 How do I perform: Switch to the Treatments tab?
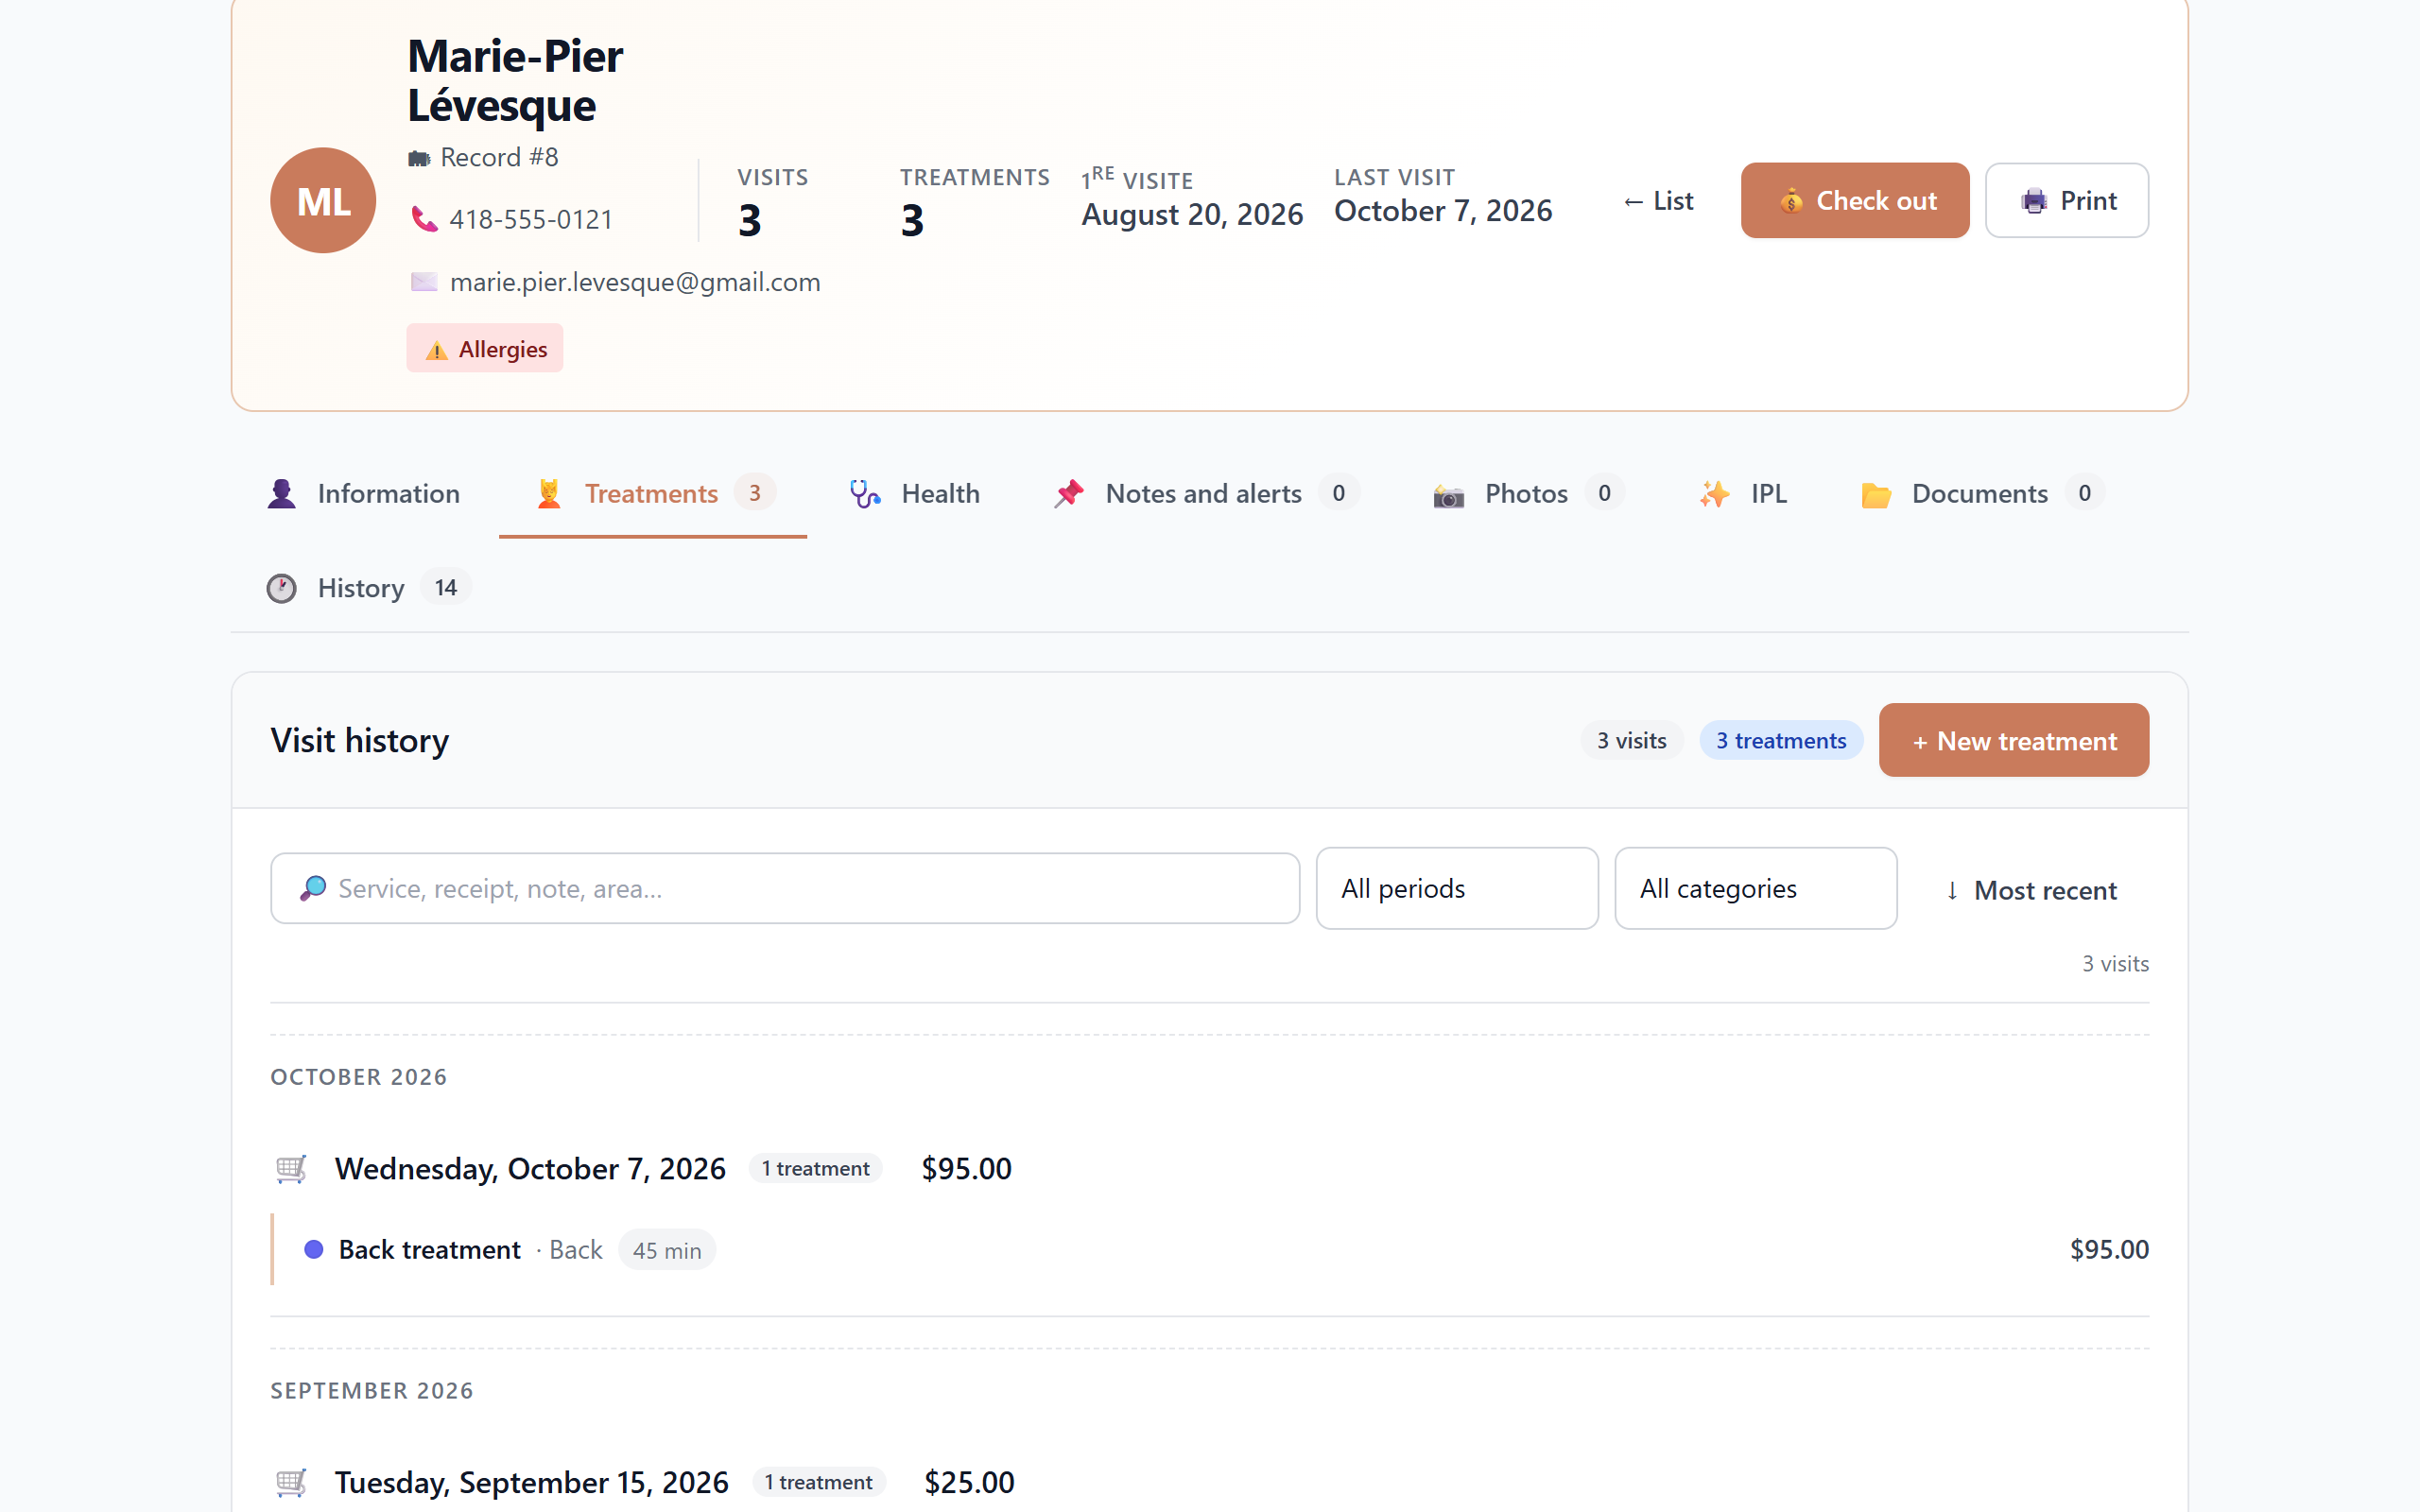pos(653,494)
